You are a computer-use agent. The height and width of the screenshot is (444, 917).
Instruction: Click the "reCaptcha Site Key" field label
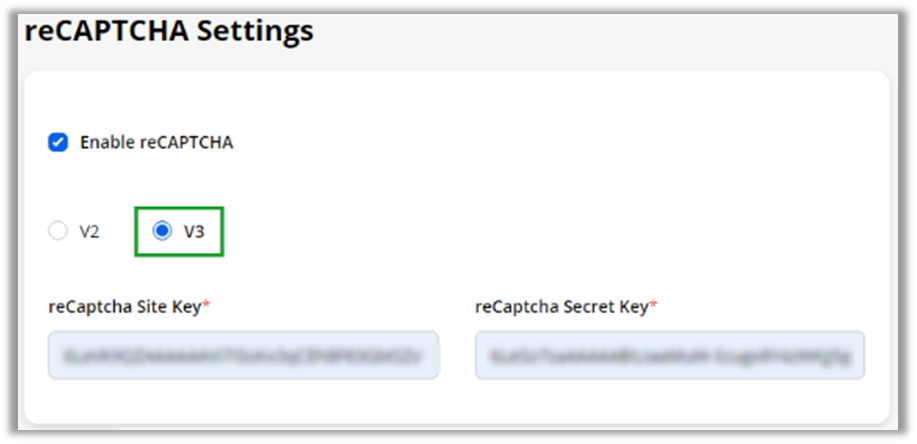[x=124, y=307]
